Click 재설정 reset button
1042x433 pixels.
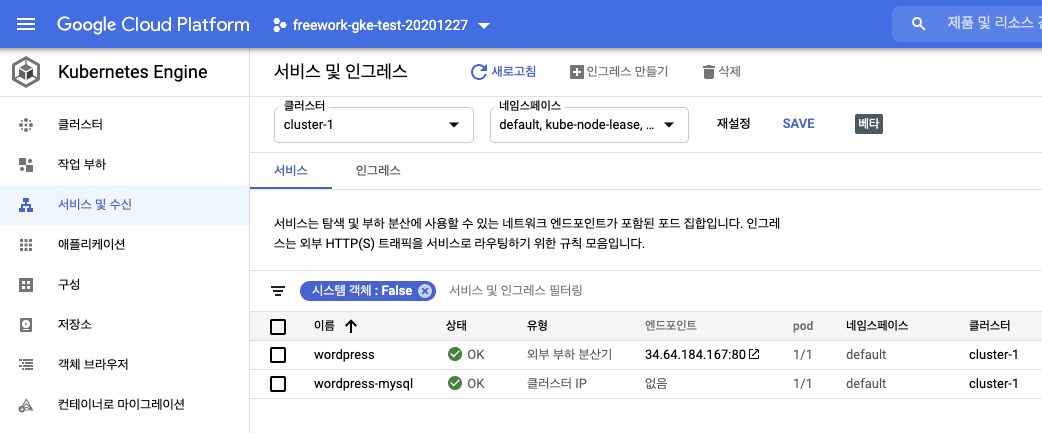734,124
